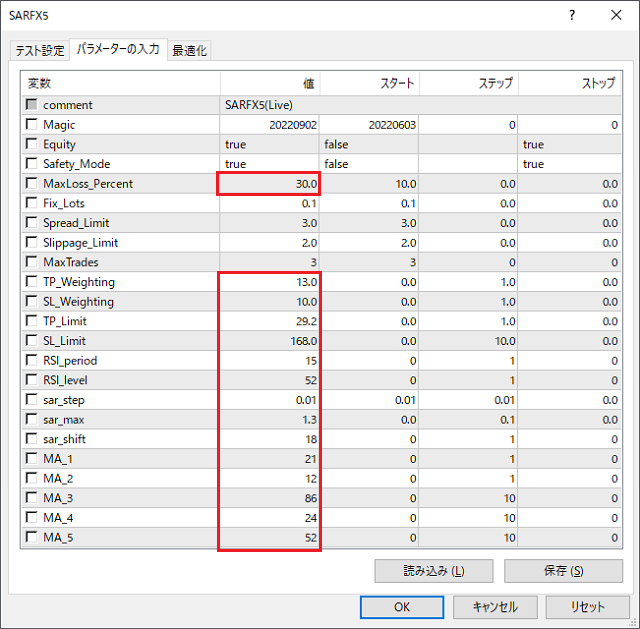640x629 pixels.
Task: Toggle the MA_5 checkbox
Action: [31, 537]
